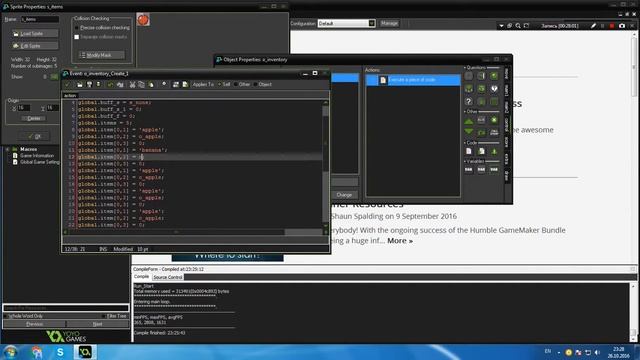Click the heart-shaped icon in the Questions section

494,88
